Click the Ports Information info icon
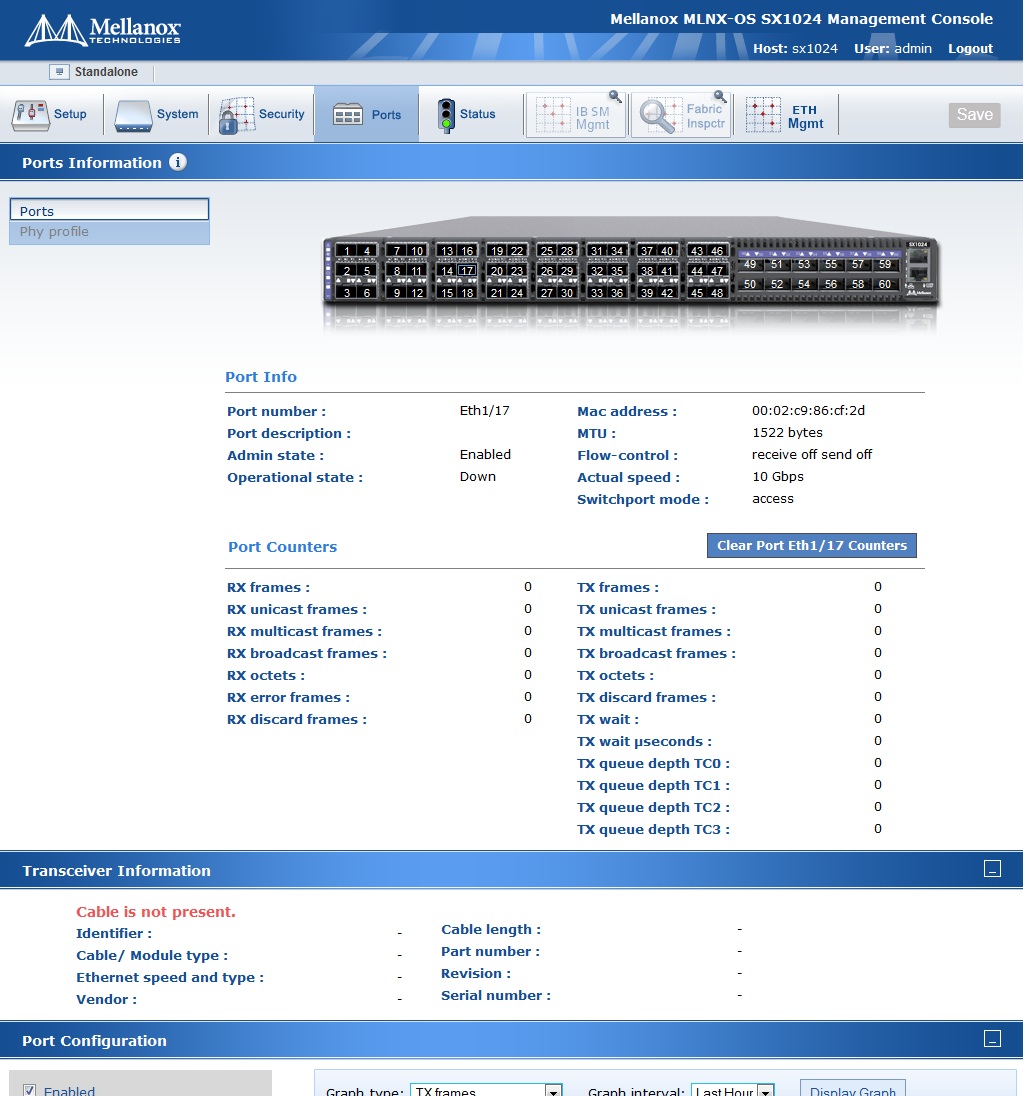The image size is (1029, 1096). [178, 162]
